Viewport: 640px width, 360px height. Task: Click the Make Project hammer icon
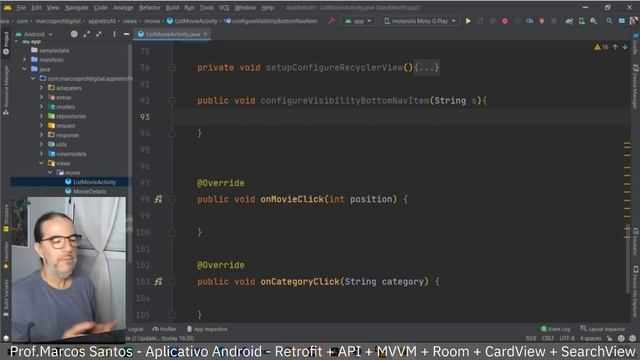(331, 21)
